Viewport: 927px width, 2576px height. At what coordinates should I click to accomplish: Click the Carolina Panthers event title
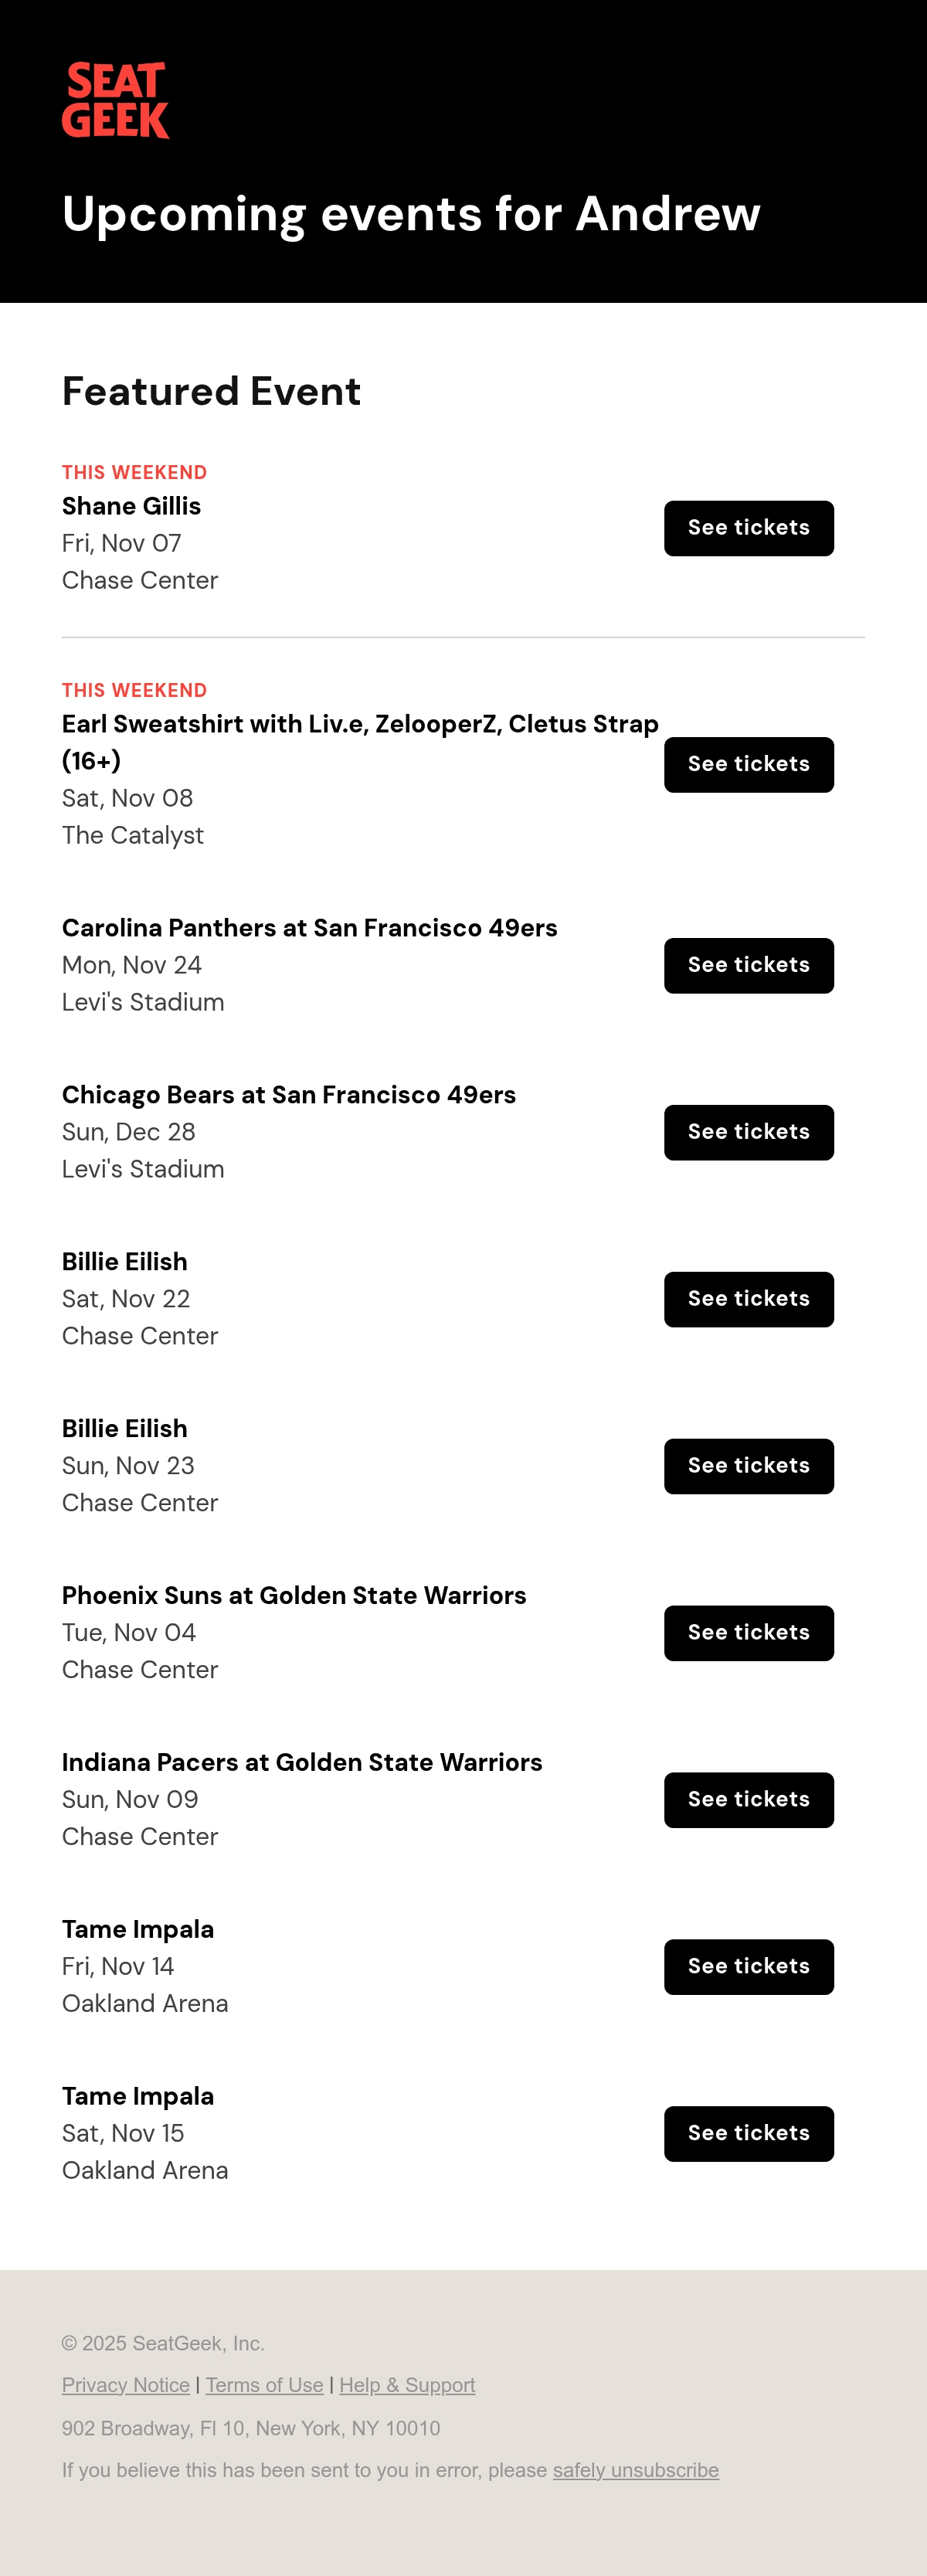310,928
